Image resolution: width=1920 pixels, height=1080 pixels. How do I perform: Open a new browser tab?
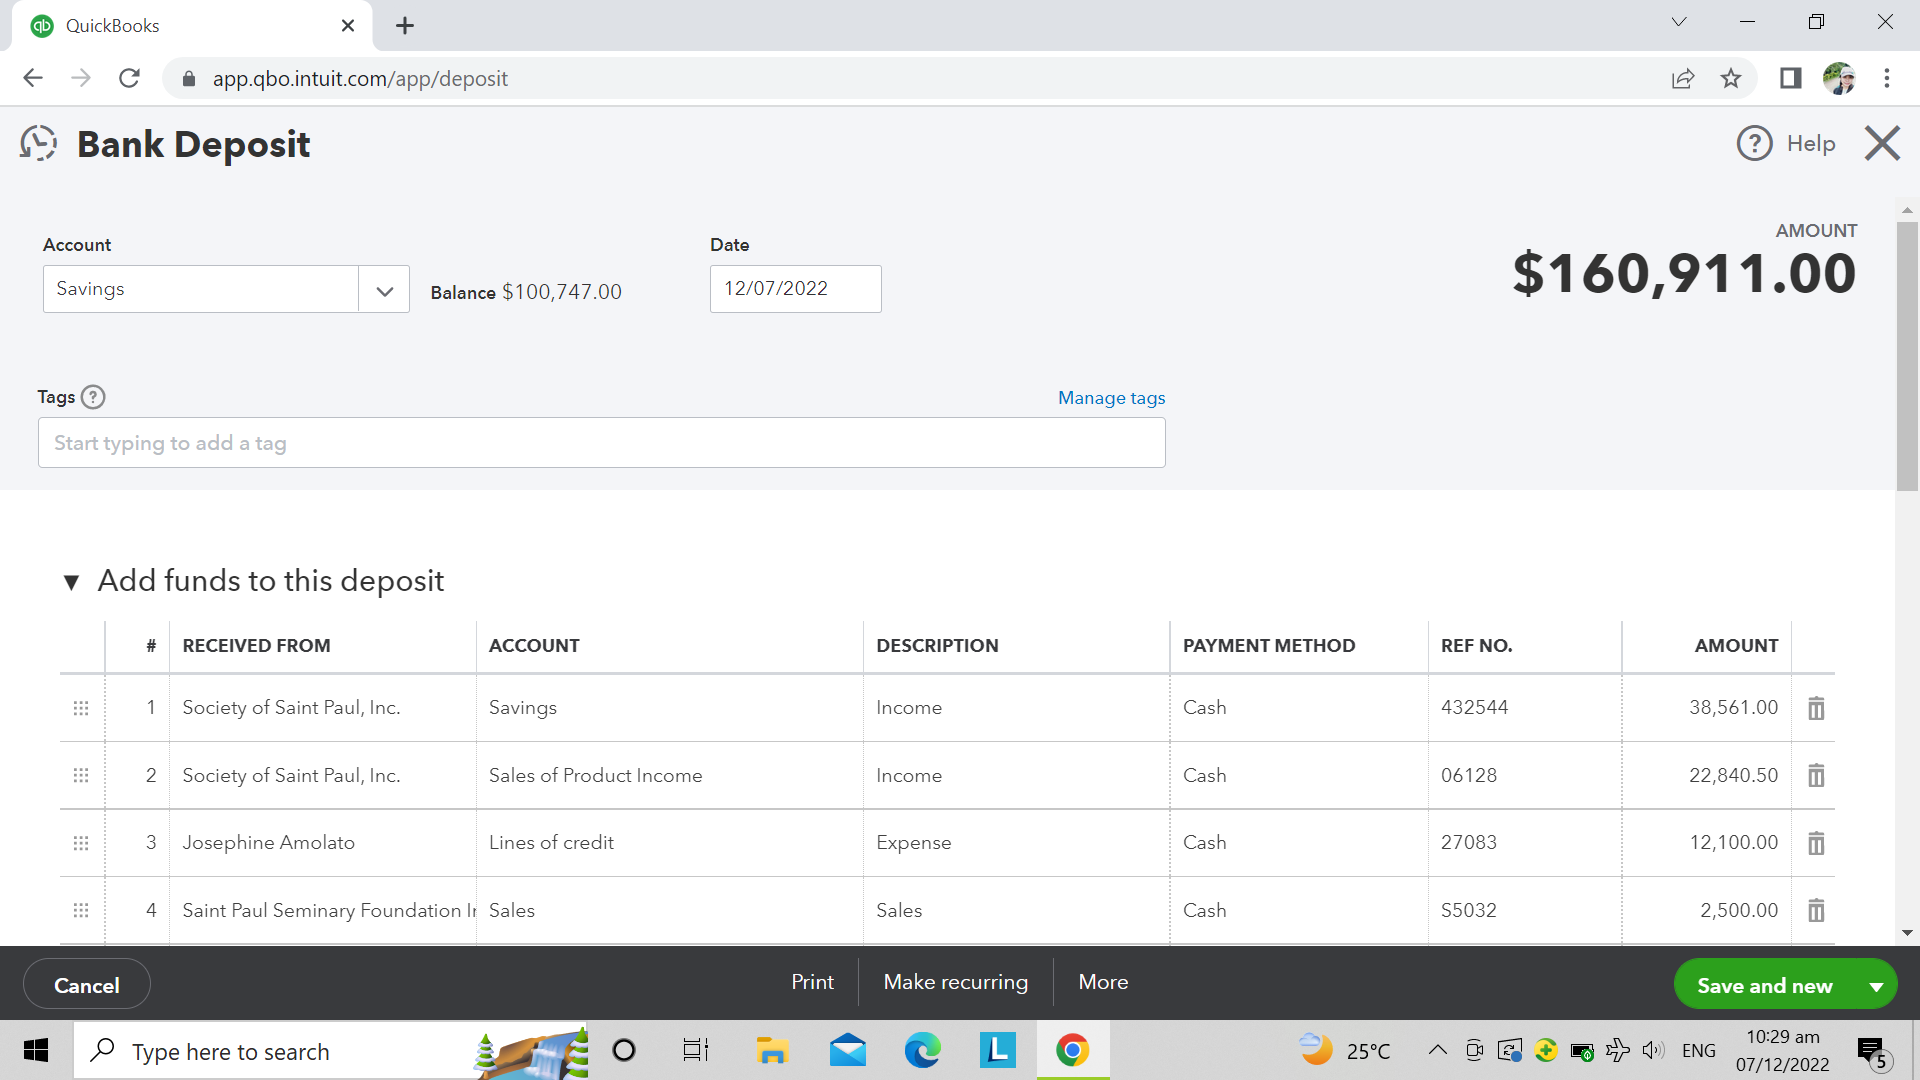(x=404, y=25)
